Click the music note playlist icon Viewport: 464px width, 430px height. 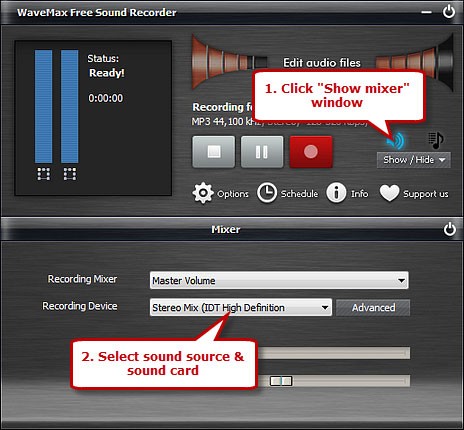click(x=436, y=140)
